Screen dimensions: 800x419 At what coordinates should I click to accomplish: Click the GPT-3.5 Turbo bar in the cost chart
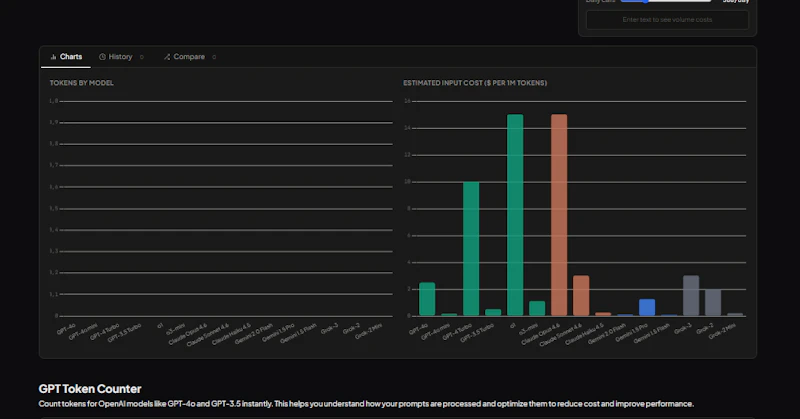pyautogui.click(x=493, y=312)
